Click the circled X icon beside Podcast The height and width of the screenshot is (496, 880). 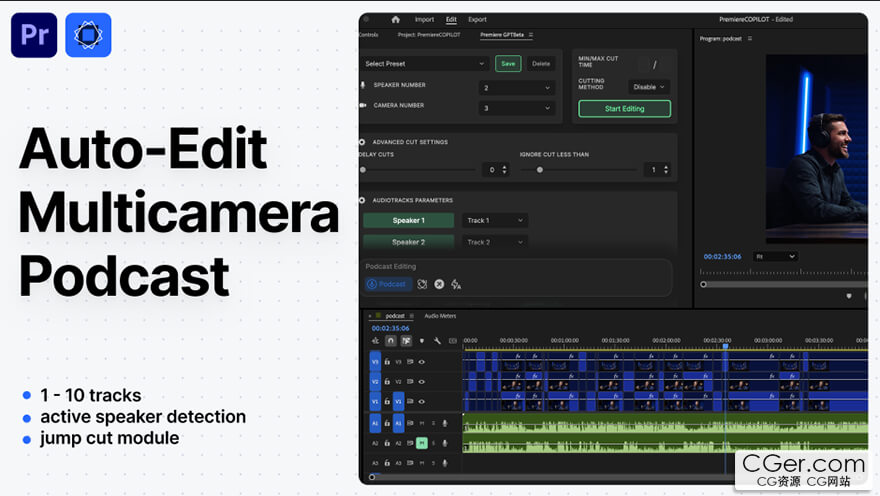pos(439,284)
